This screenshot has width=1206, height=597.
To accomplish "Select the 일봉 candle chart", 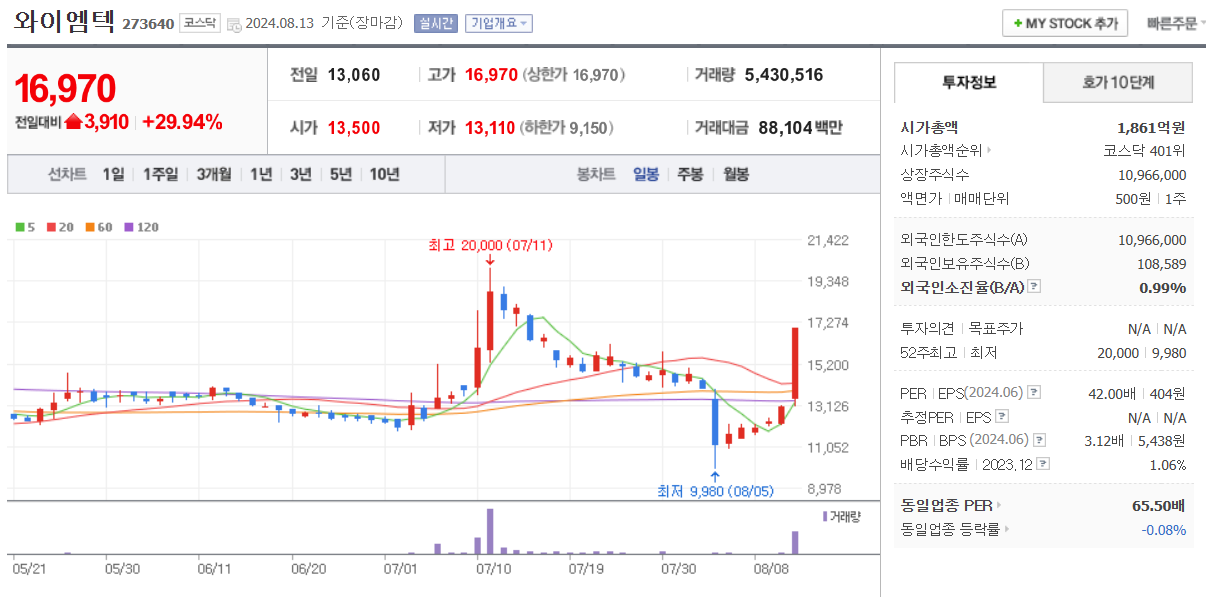I will (646, 174).
